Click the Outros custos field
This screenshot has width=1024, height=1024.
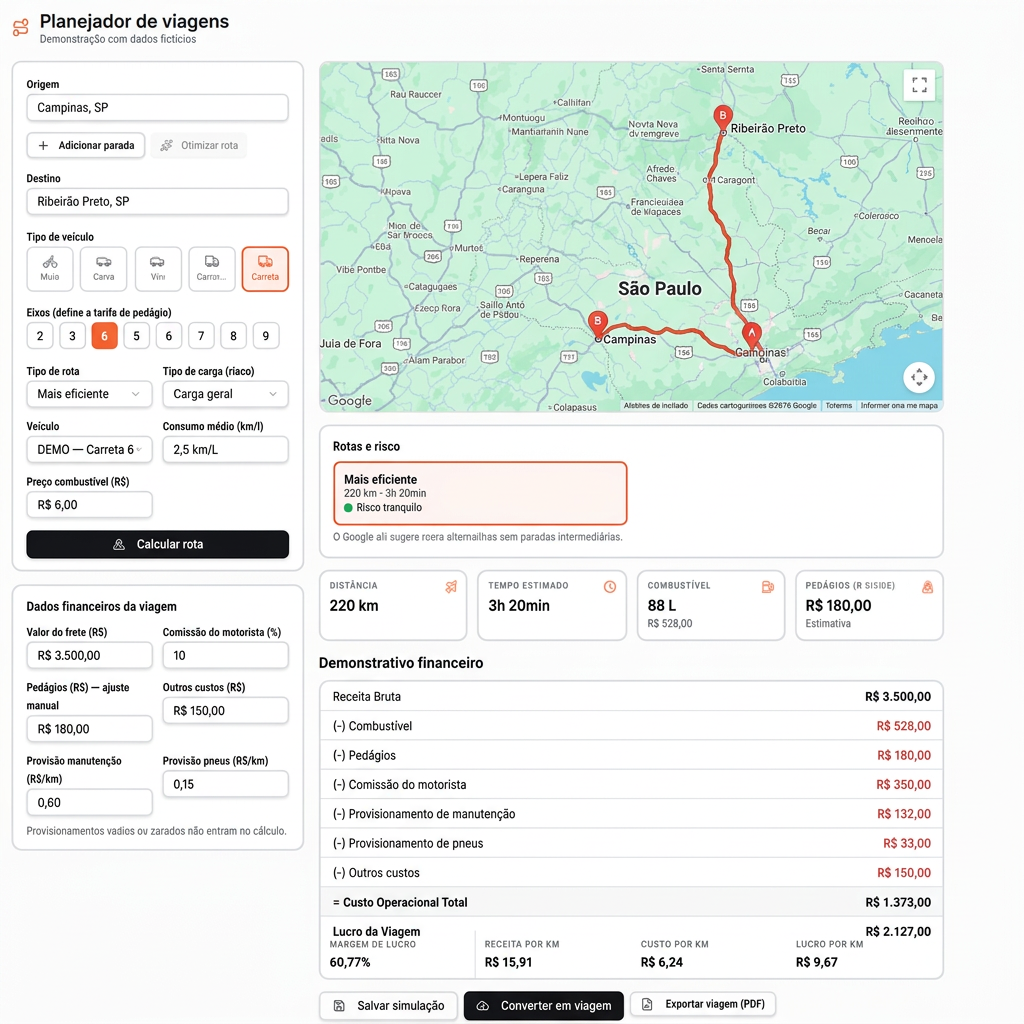(x=225, y=711)
